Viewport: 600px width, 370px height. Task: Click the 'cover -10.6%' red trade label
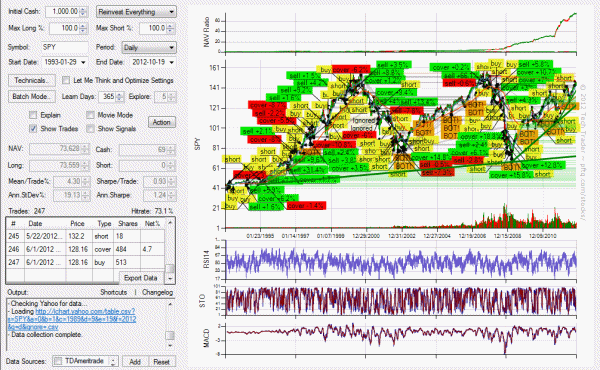334,145
